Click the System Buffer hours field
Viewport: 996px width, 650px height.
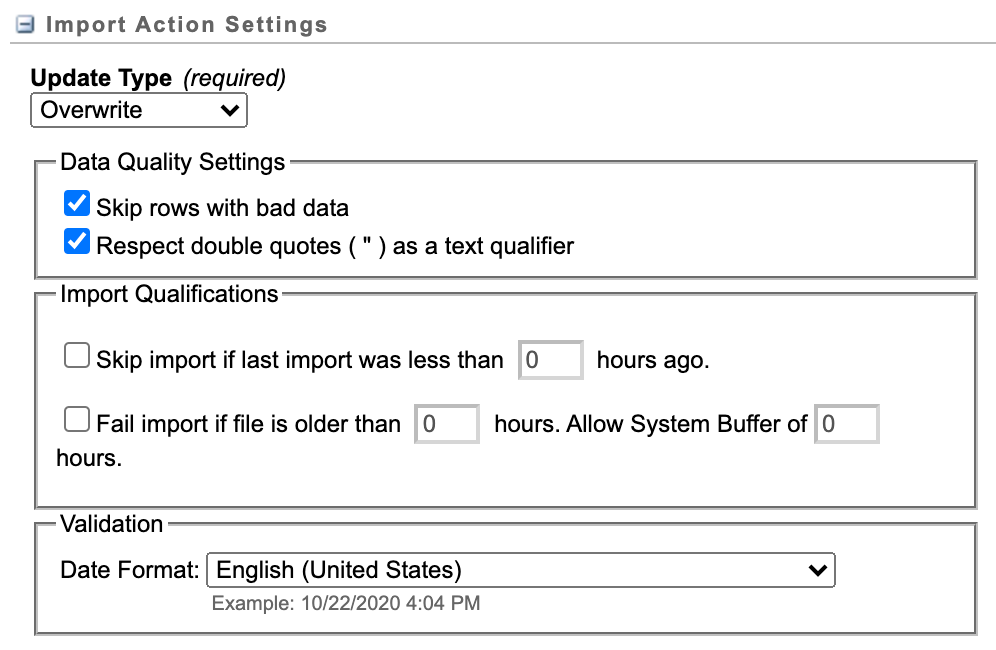pyautogui.click(x=847, y=424)
